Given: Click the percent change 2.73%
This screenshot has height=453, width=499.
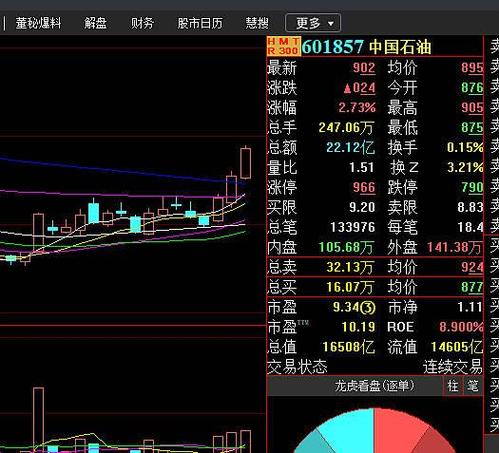Looking at the screenshot, I should 357,108.
